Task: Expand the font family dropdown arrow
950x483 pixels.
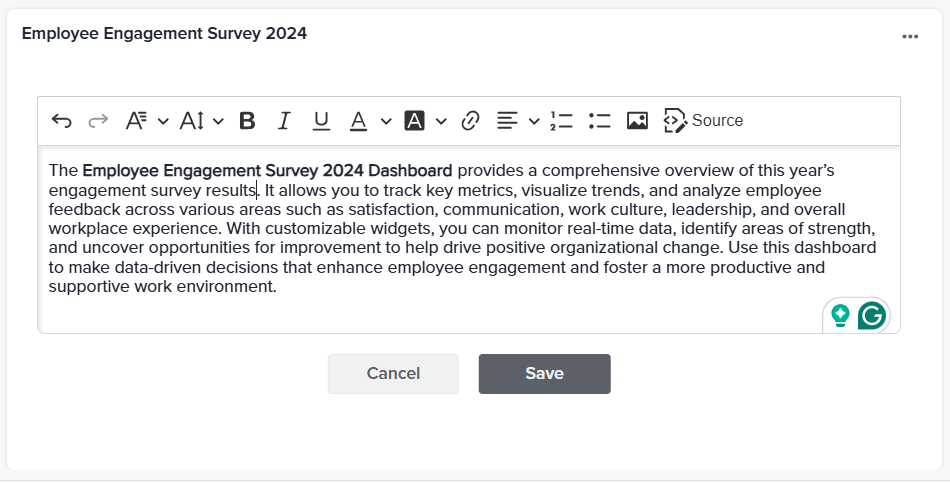Action: tap(163, 121)
